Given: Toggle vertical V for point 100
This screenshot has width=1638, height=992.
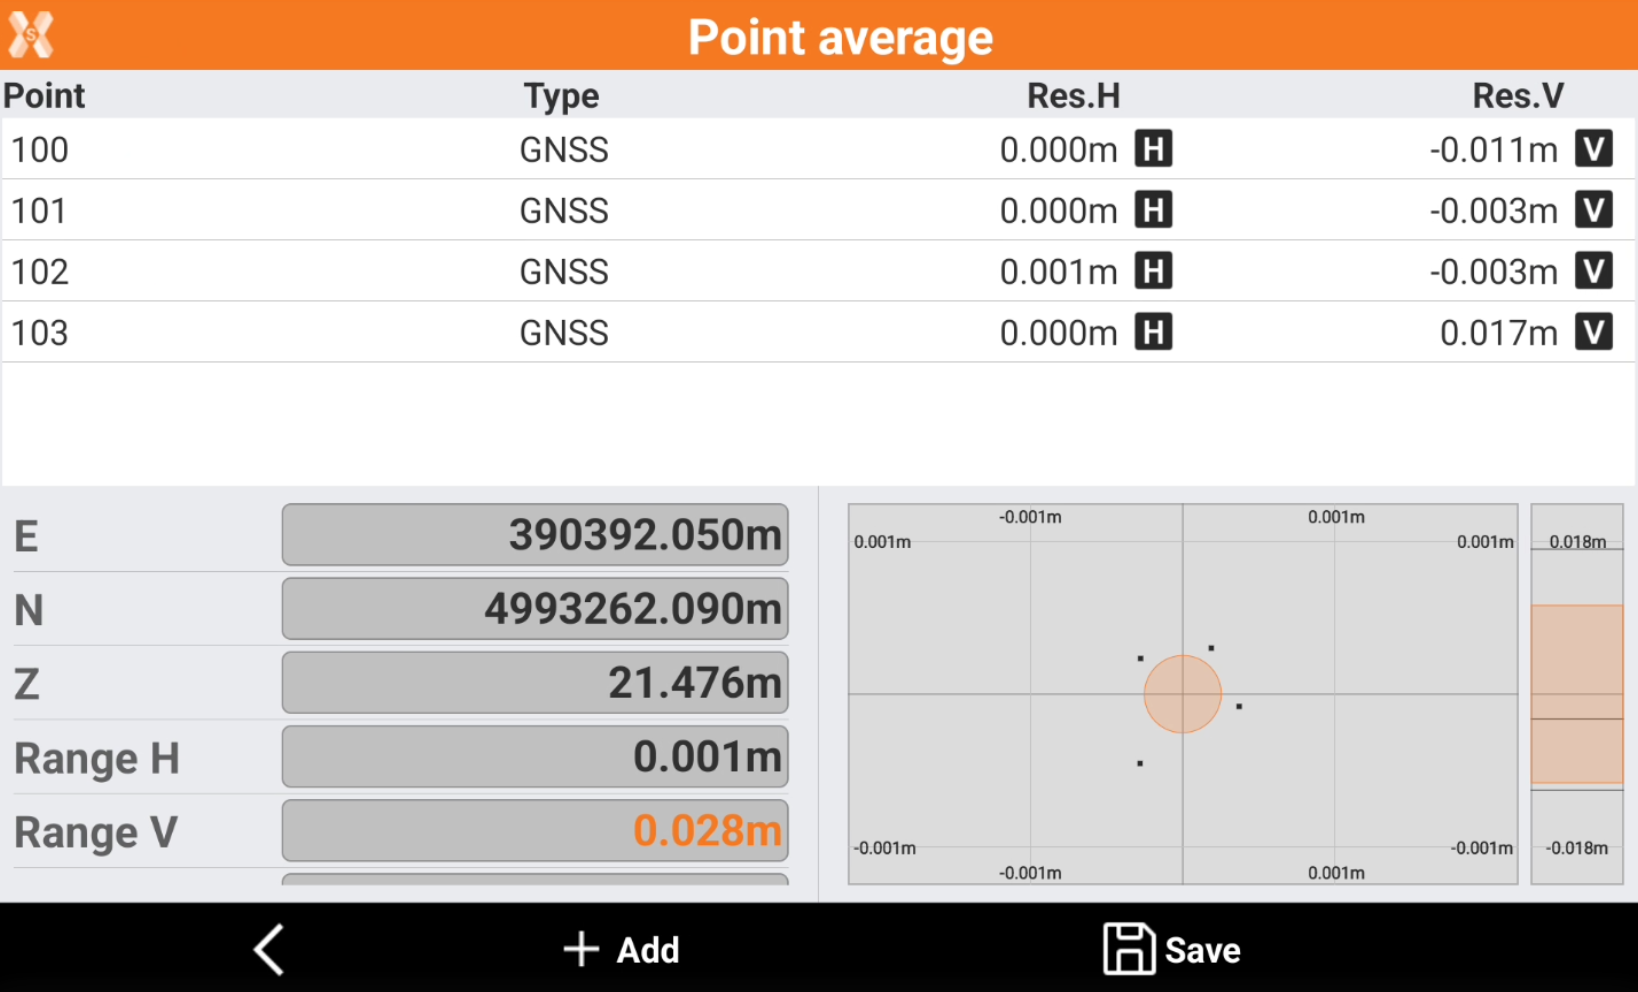Looking at the screenshot, I should point(1593,150).
